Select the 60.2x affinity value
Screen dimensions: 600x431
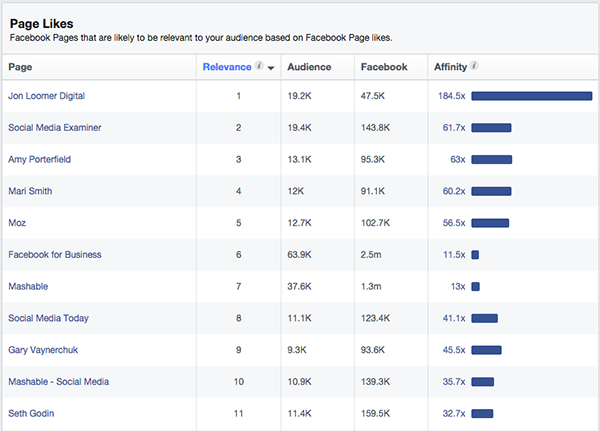pos(454,191)
